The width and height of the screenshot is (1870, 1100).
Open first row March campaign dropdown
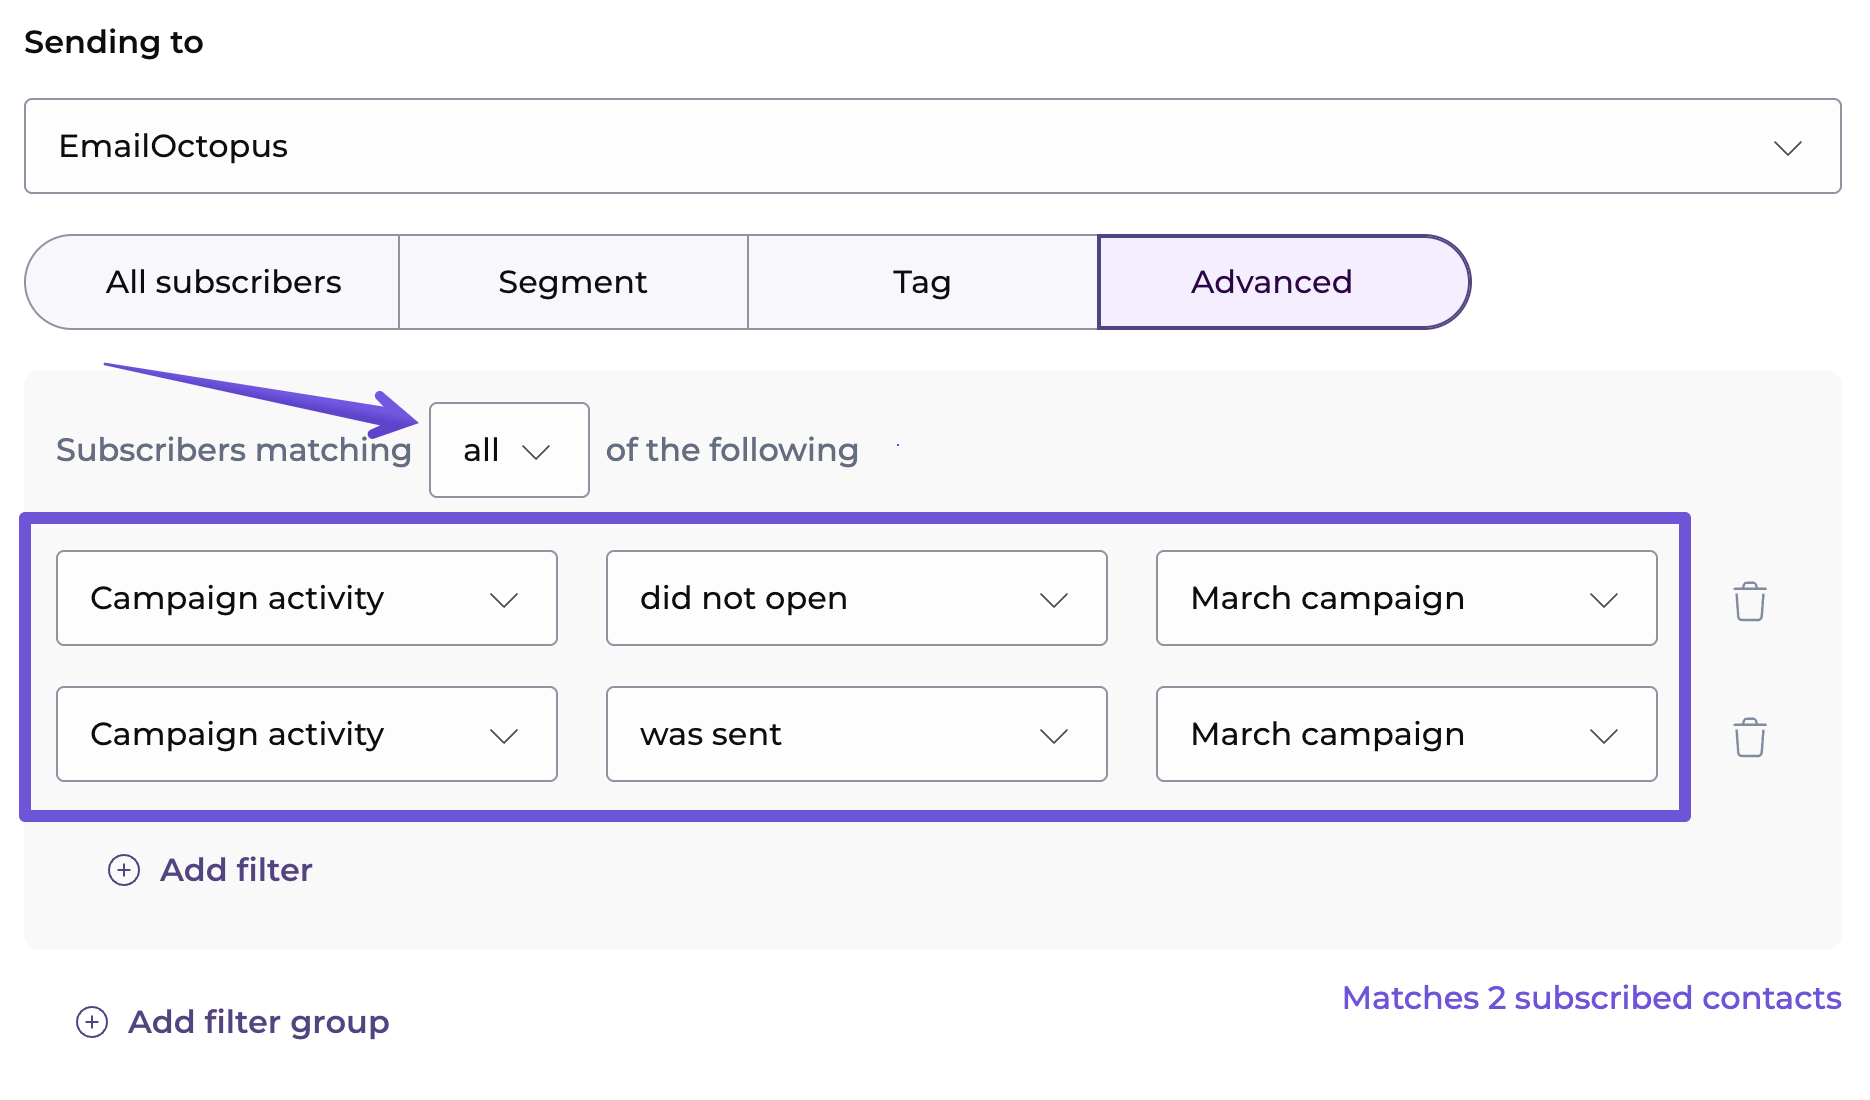tap(1406, 598)
